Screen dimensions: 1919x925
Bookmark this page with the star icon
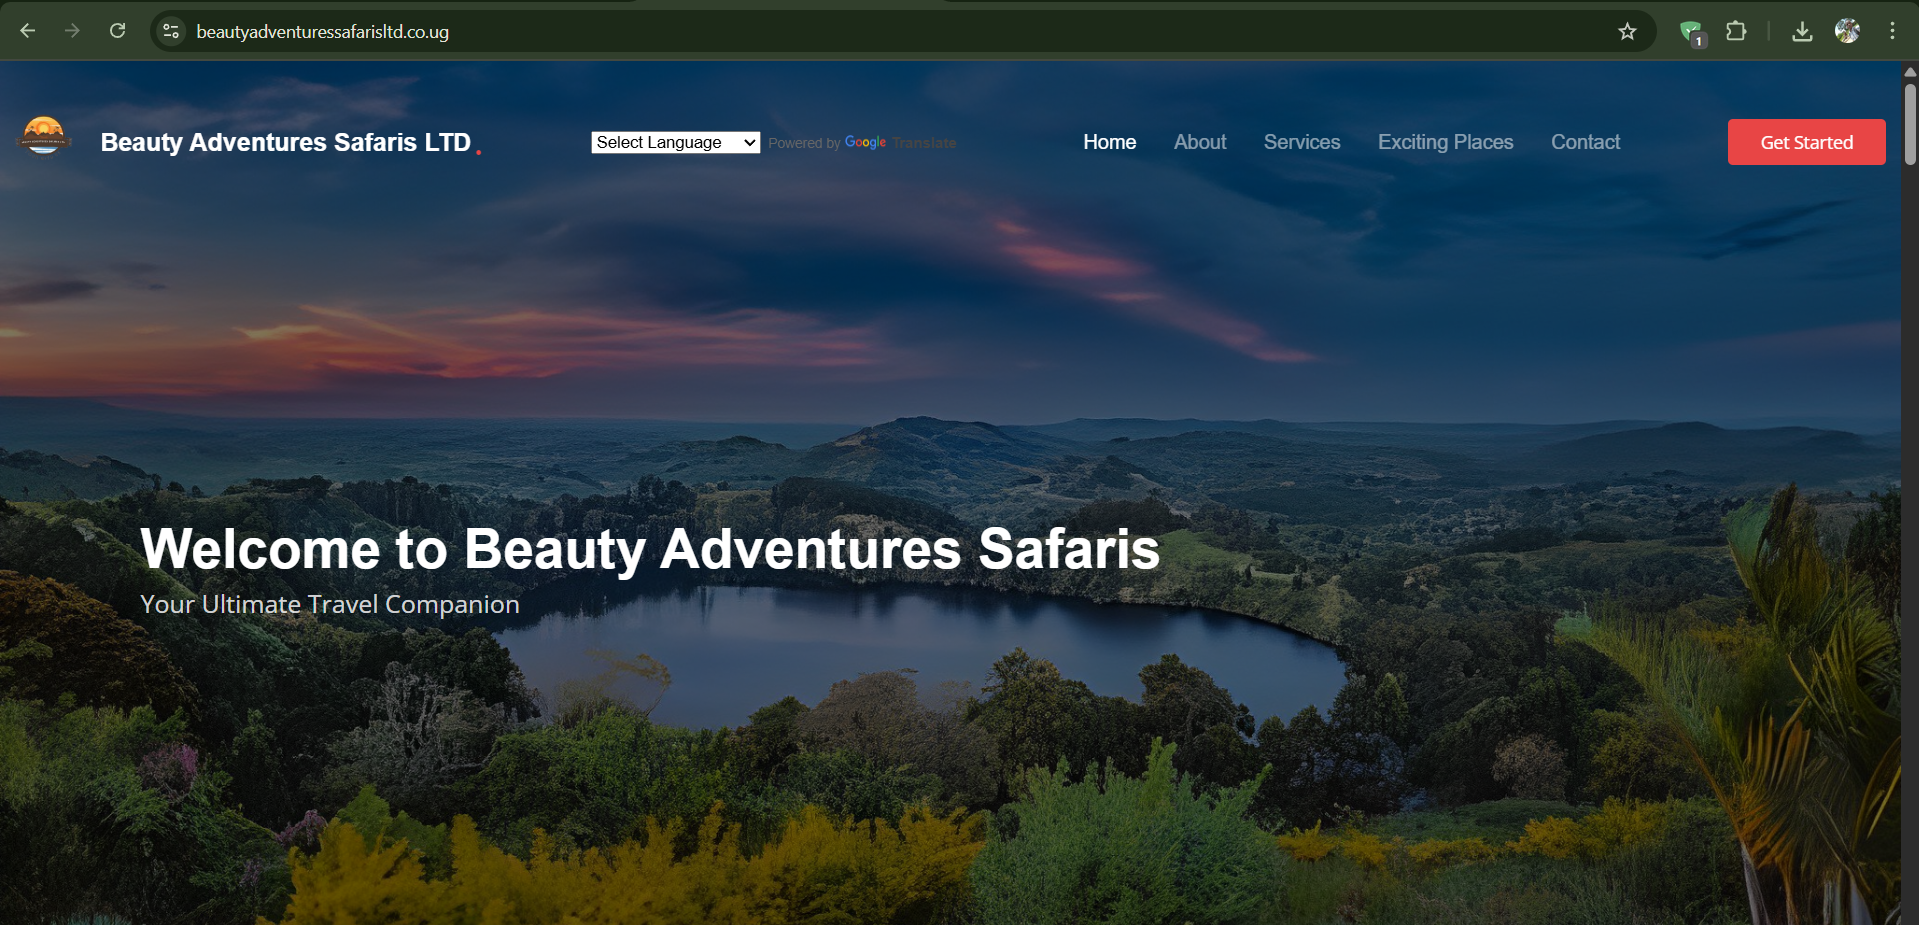[1628, 31]
